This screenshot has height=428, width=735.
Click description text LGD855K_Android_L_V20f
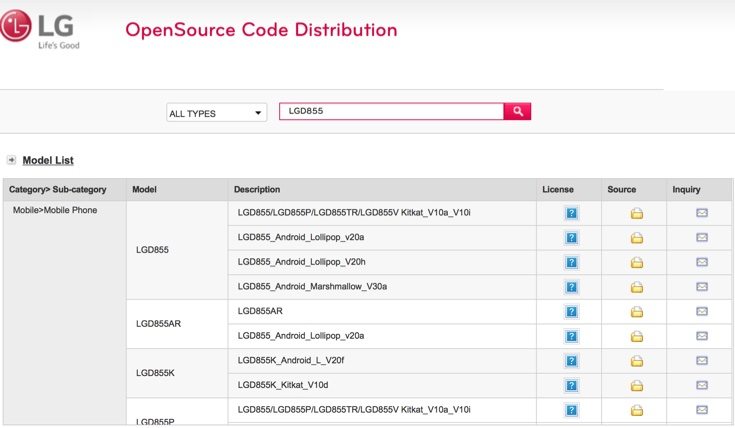pos(291,360)
